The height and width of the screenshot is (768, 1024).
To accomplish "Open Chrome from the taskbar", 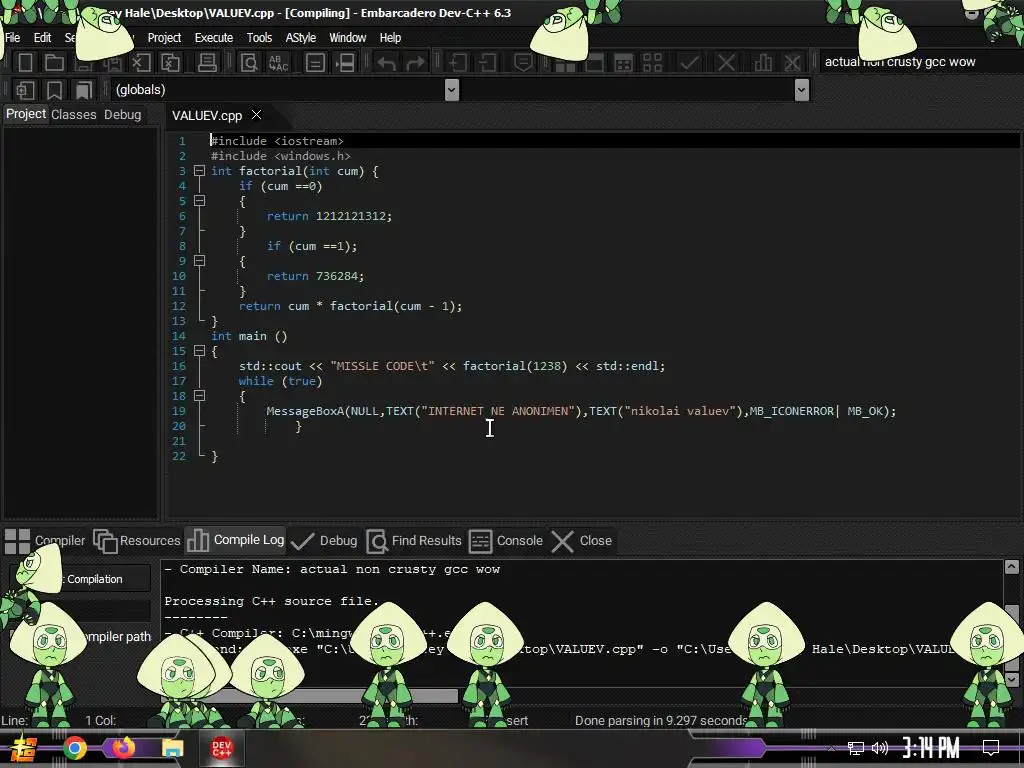I will coord(74,748).
